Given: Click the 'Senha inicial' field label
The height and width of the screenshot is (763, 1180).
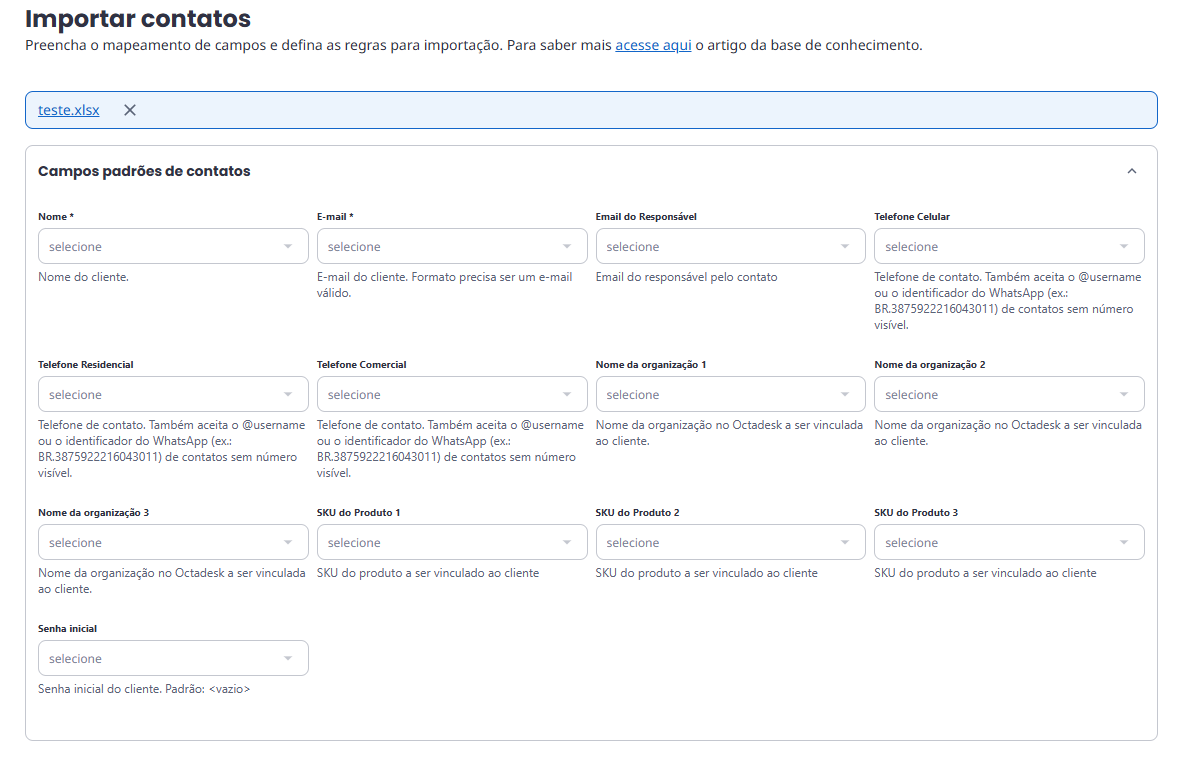Looking at the screenshot, I should (68, 629).
